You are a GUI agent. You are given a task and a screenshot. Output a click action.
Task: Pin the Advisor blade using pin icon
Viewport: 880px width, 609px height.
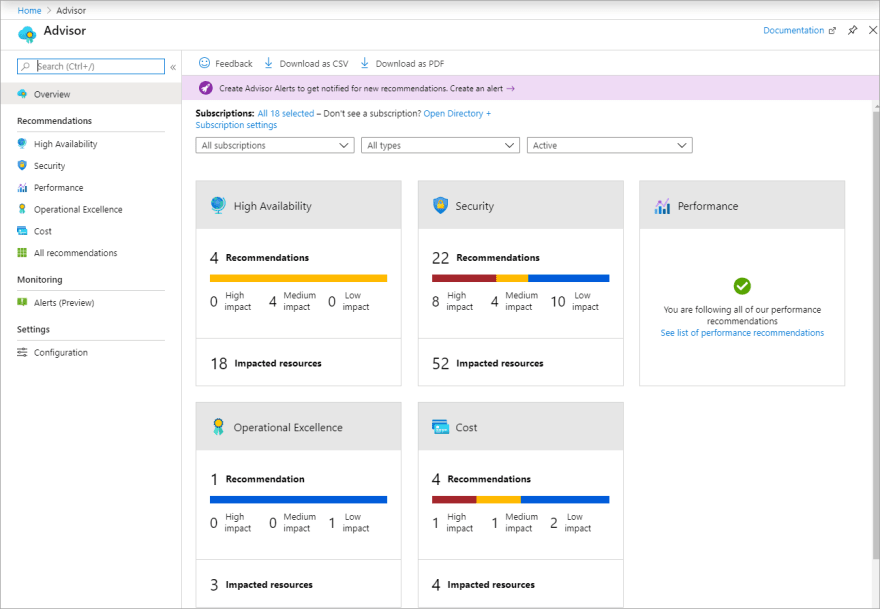coord(852,30)
